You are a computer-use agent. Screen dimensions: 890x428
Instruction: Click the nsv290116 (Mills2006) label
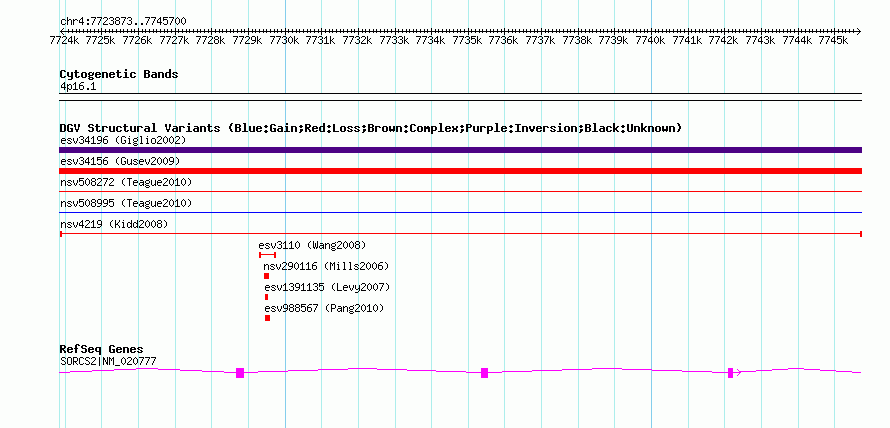[x=326, y=266]
